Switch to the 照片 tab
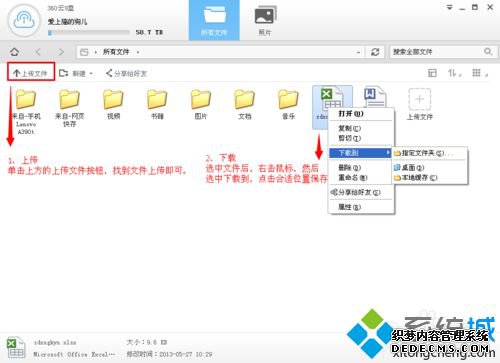 (x=265, y=20)
